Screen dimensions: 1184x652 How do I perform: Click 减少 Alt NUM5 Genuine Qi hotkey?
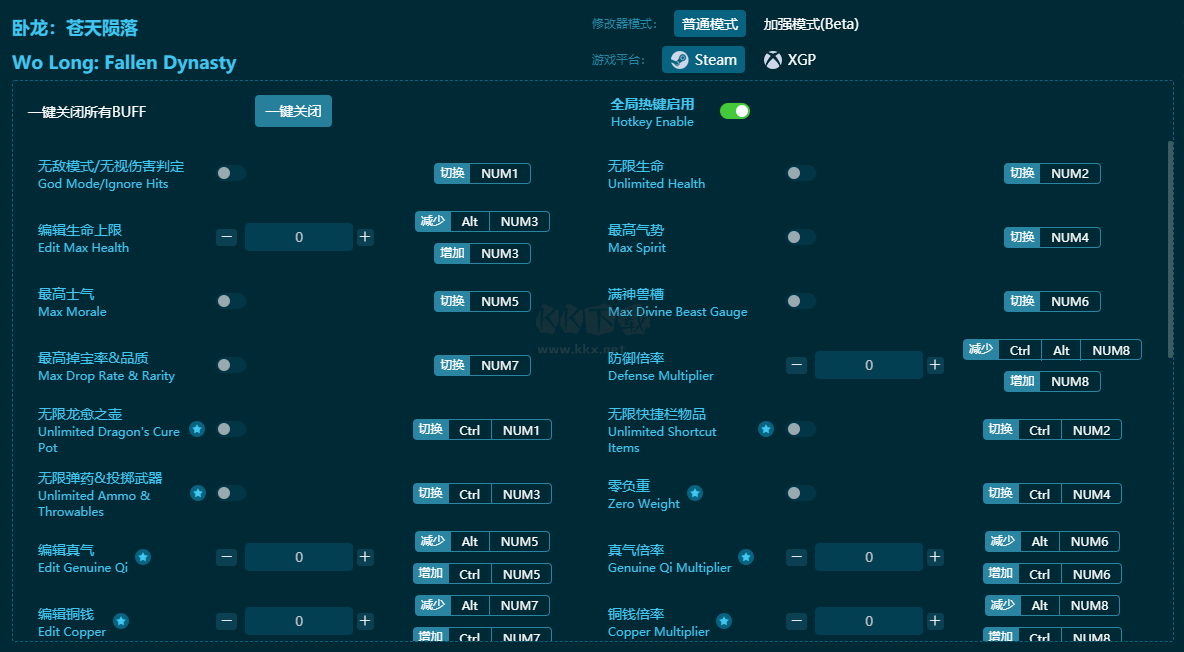[482, 542]
